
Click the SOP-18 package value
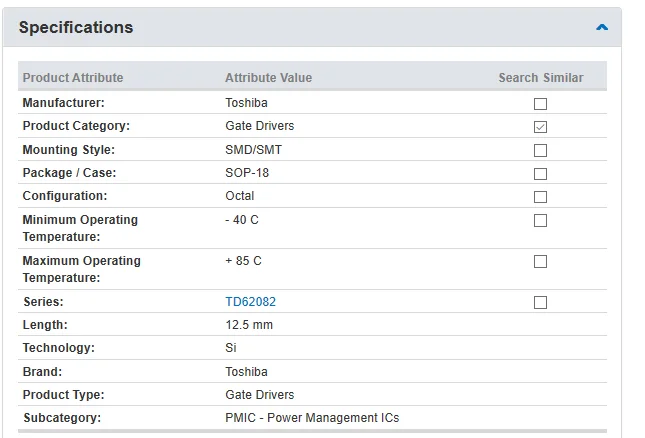[247, 172]
